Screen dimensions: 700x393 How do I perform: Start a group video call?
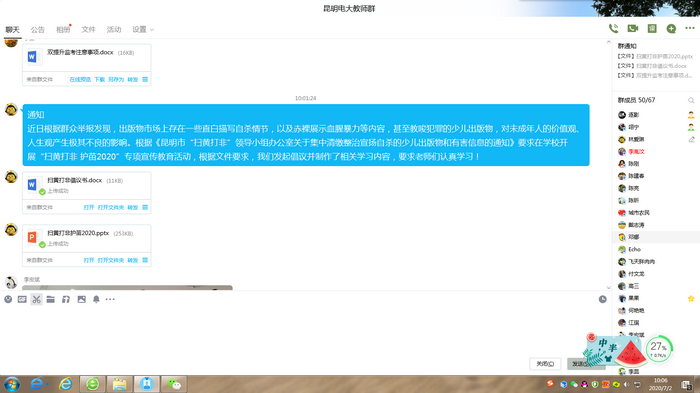pyautogui.click(x=633, y=29)
